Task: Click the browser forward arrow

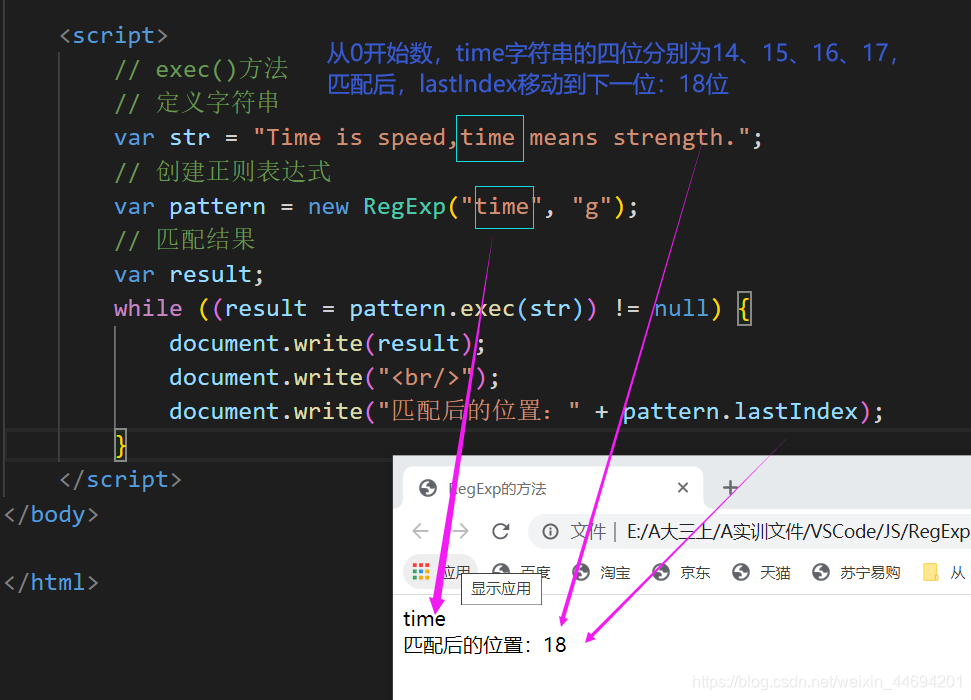Action: point(460,531)
